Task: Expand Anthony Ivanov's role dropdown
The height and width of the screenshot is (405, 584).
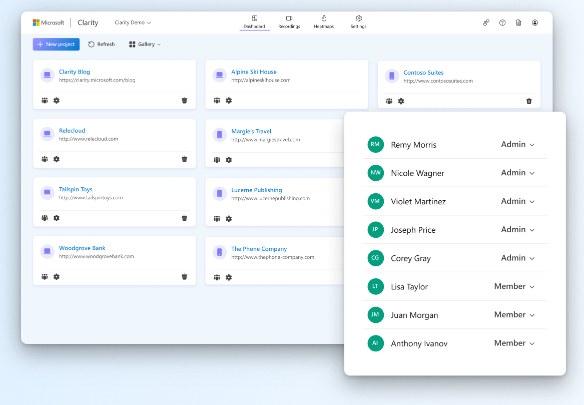Action: (x=514, y=343)
